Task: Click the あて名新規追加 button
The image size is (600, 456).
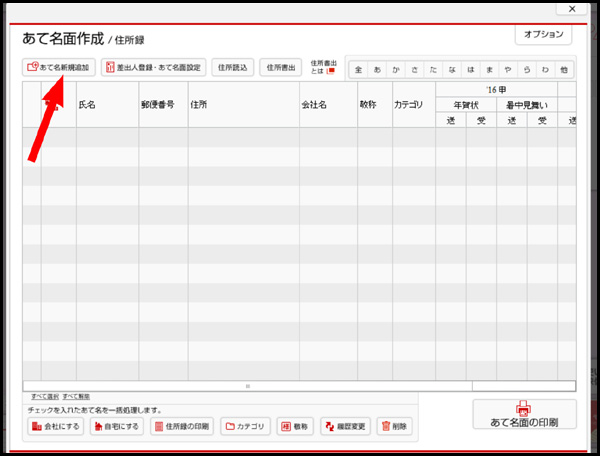Action: click(59, 67)
